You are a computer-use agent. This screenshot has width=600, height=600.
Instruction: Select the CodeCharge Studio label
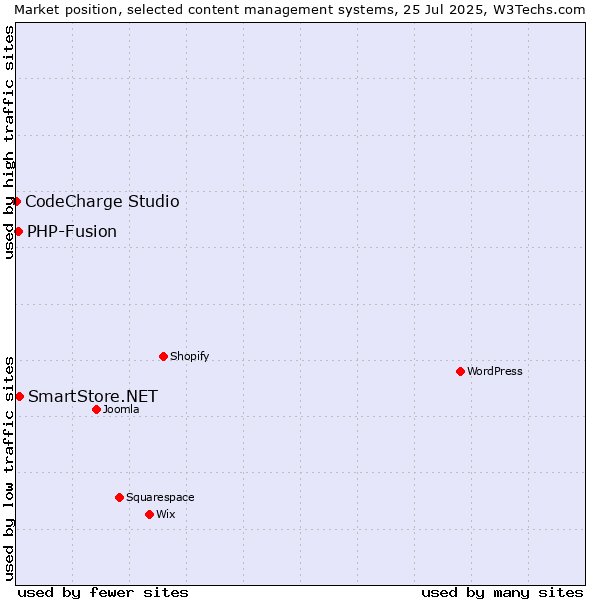(102, 201)
